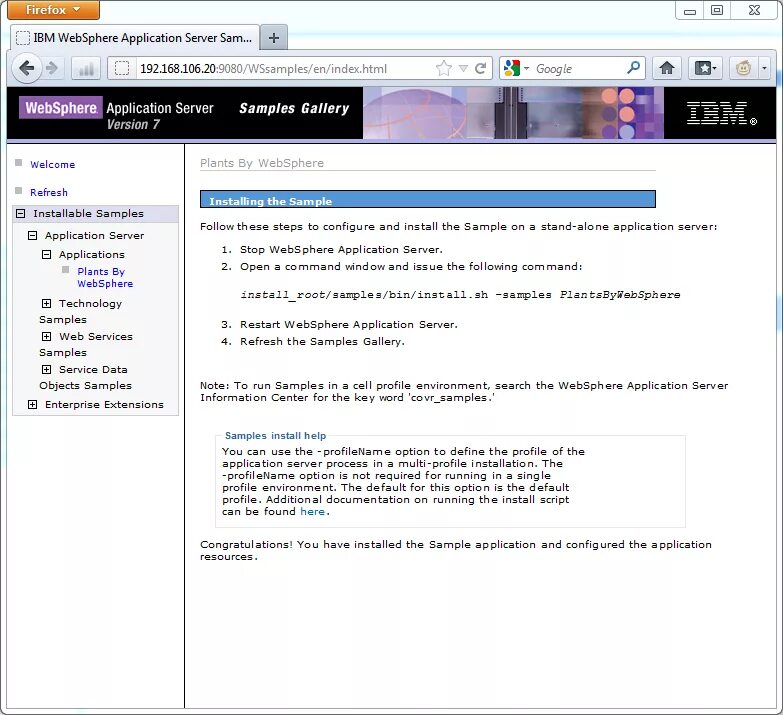Go to the home page icon
Screen dimensions: 783x715
[x=667, y=68]
